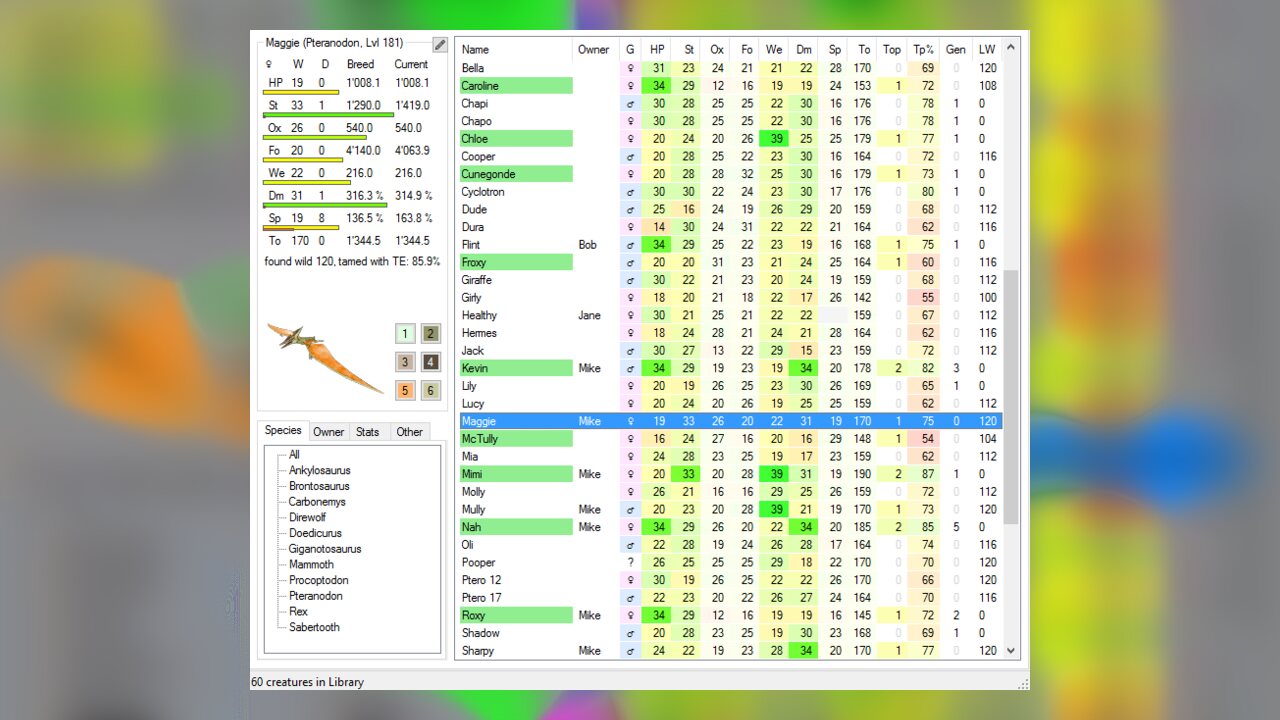The width and height of the screenshot is (1280, 720).
Task: Click the gender symbol in Pooper row
Action: (x=630, y=562)
